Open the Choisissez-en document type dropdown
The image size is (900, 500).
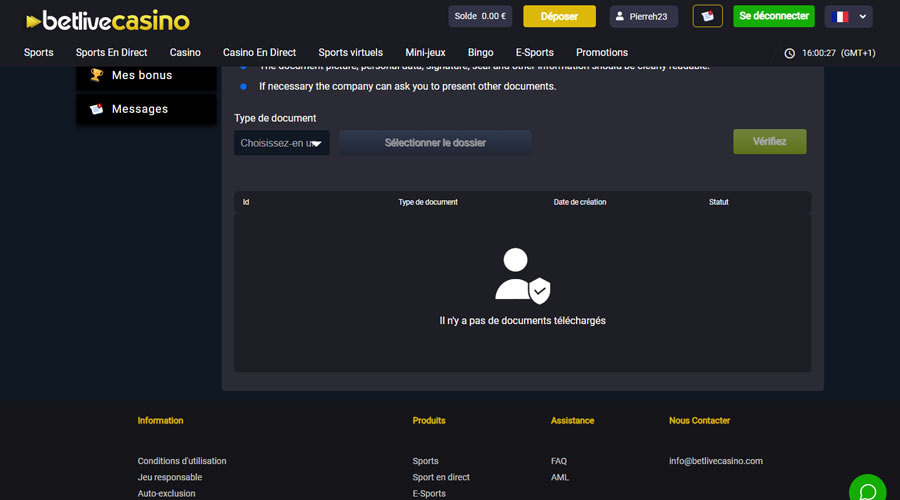click(281, 143)
